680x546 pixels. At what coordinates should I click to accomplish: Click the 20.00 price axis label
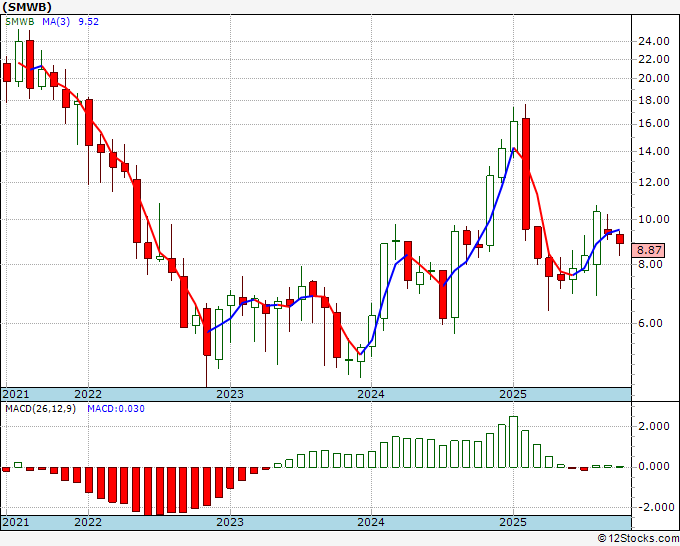pyautogui.click(x=654, y=78)
